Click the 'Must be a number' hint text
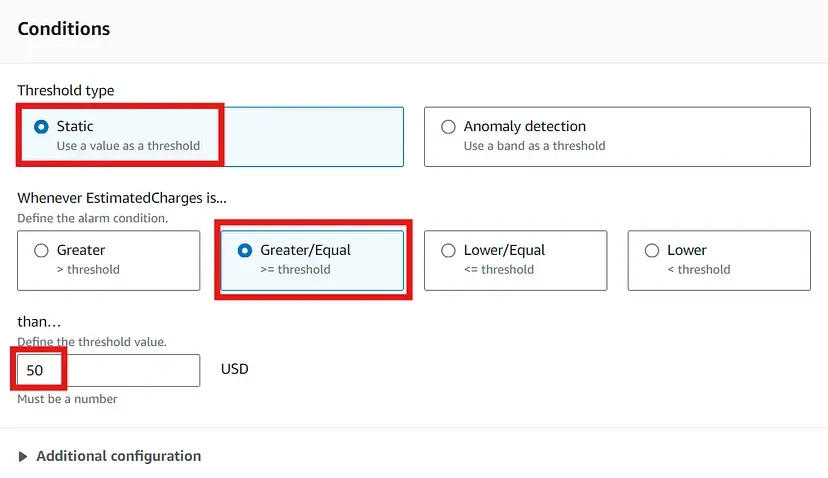Image resolution: width=828 pixels, height=478 pixels. [67, 399]
